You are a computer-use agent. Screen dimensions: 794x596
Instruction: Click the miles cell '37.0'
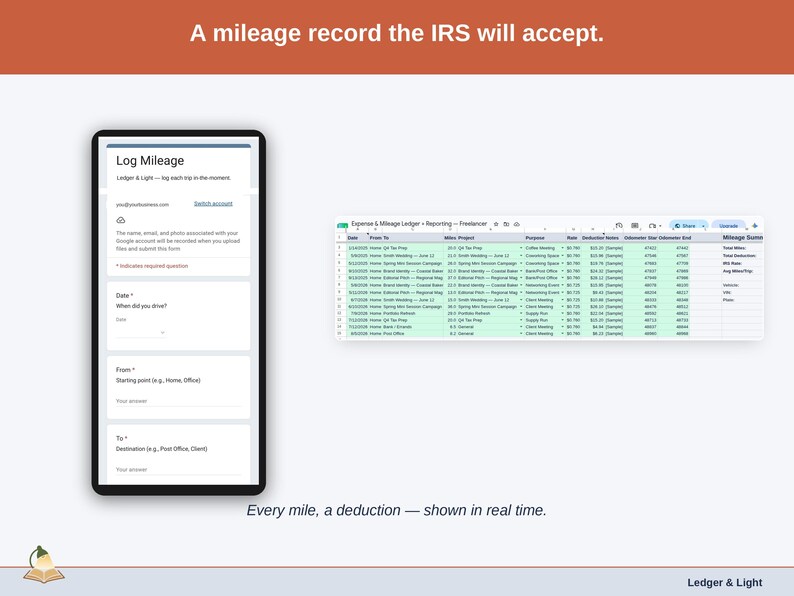(452, 278)
